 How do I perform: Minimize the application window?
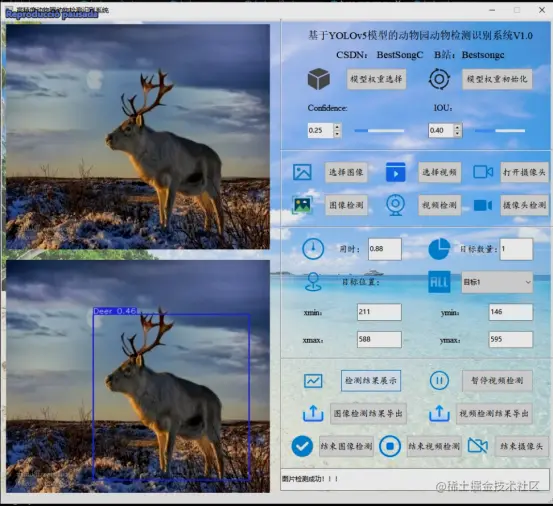(x=492, y=10)
